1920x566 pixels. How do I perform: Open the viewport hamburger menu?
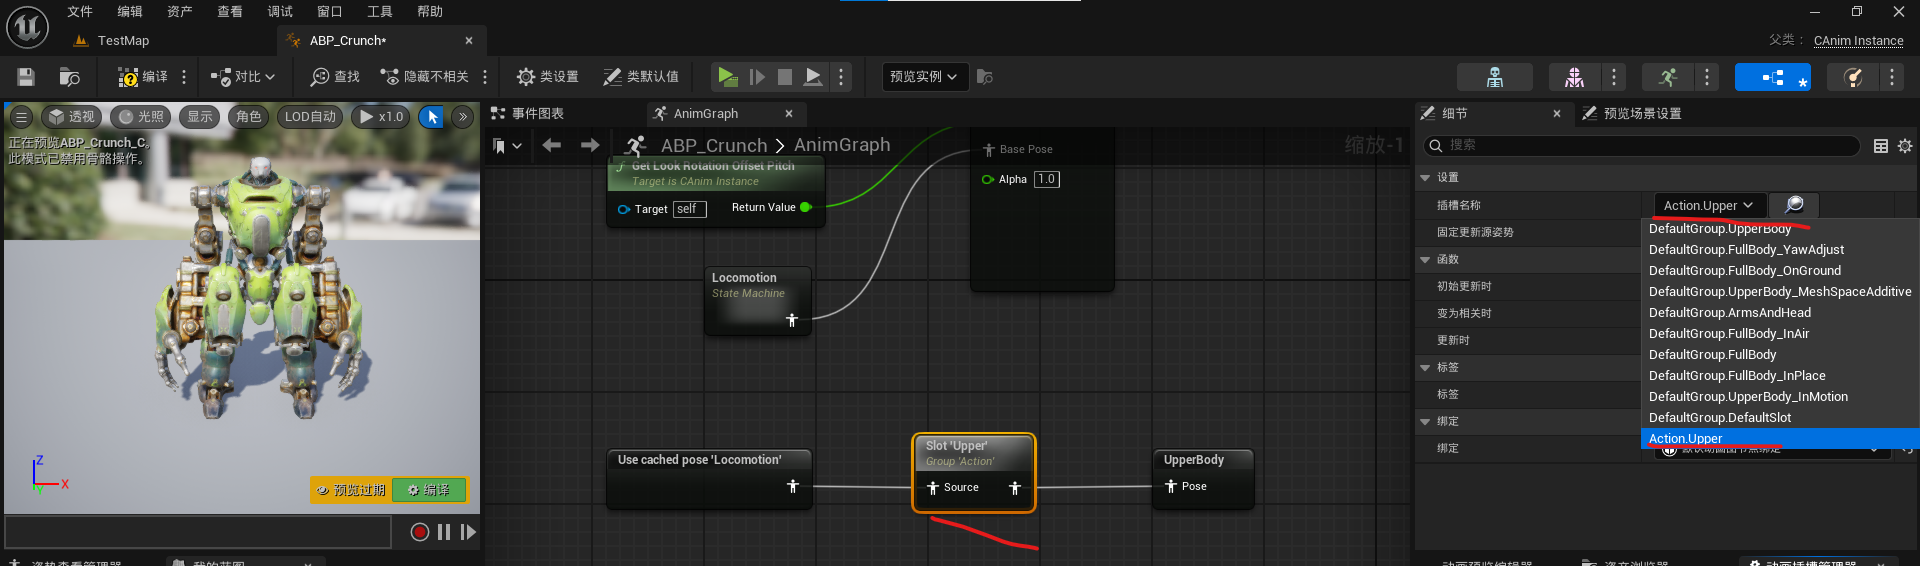point(21,117)
